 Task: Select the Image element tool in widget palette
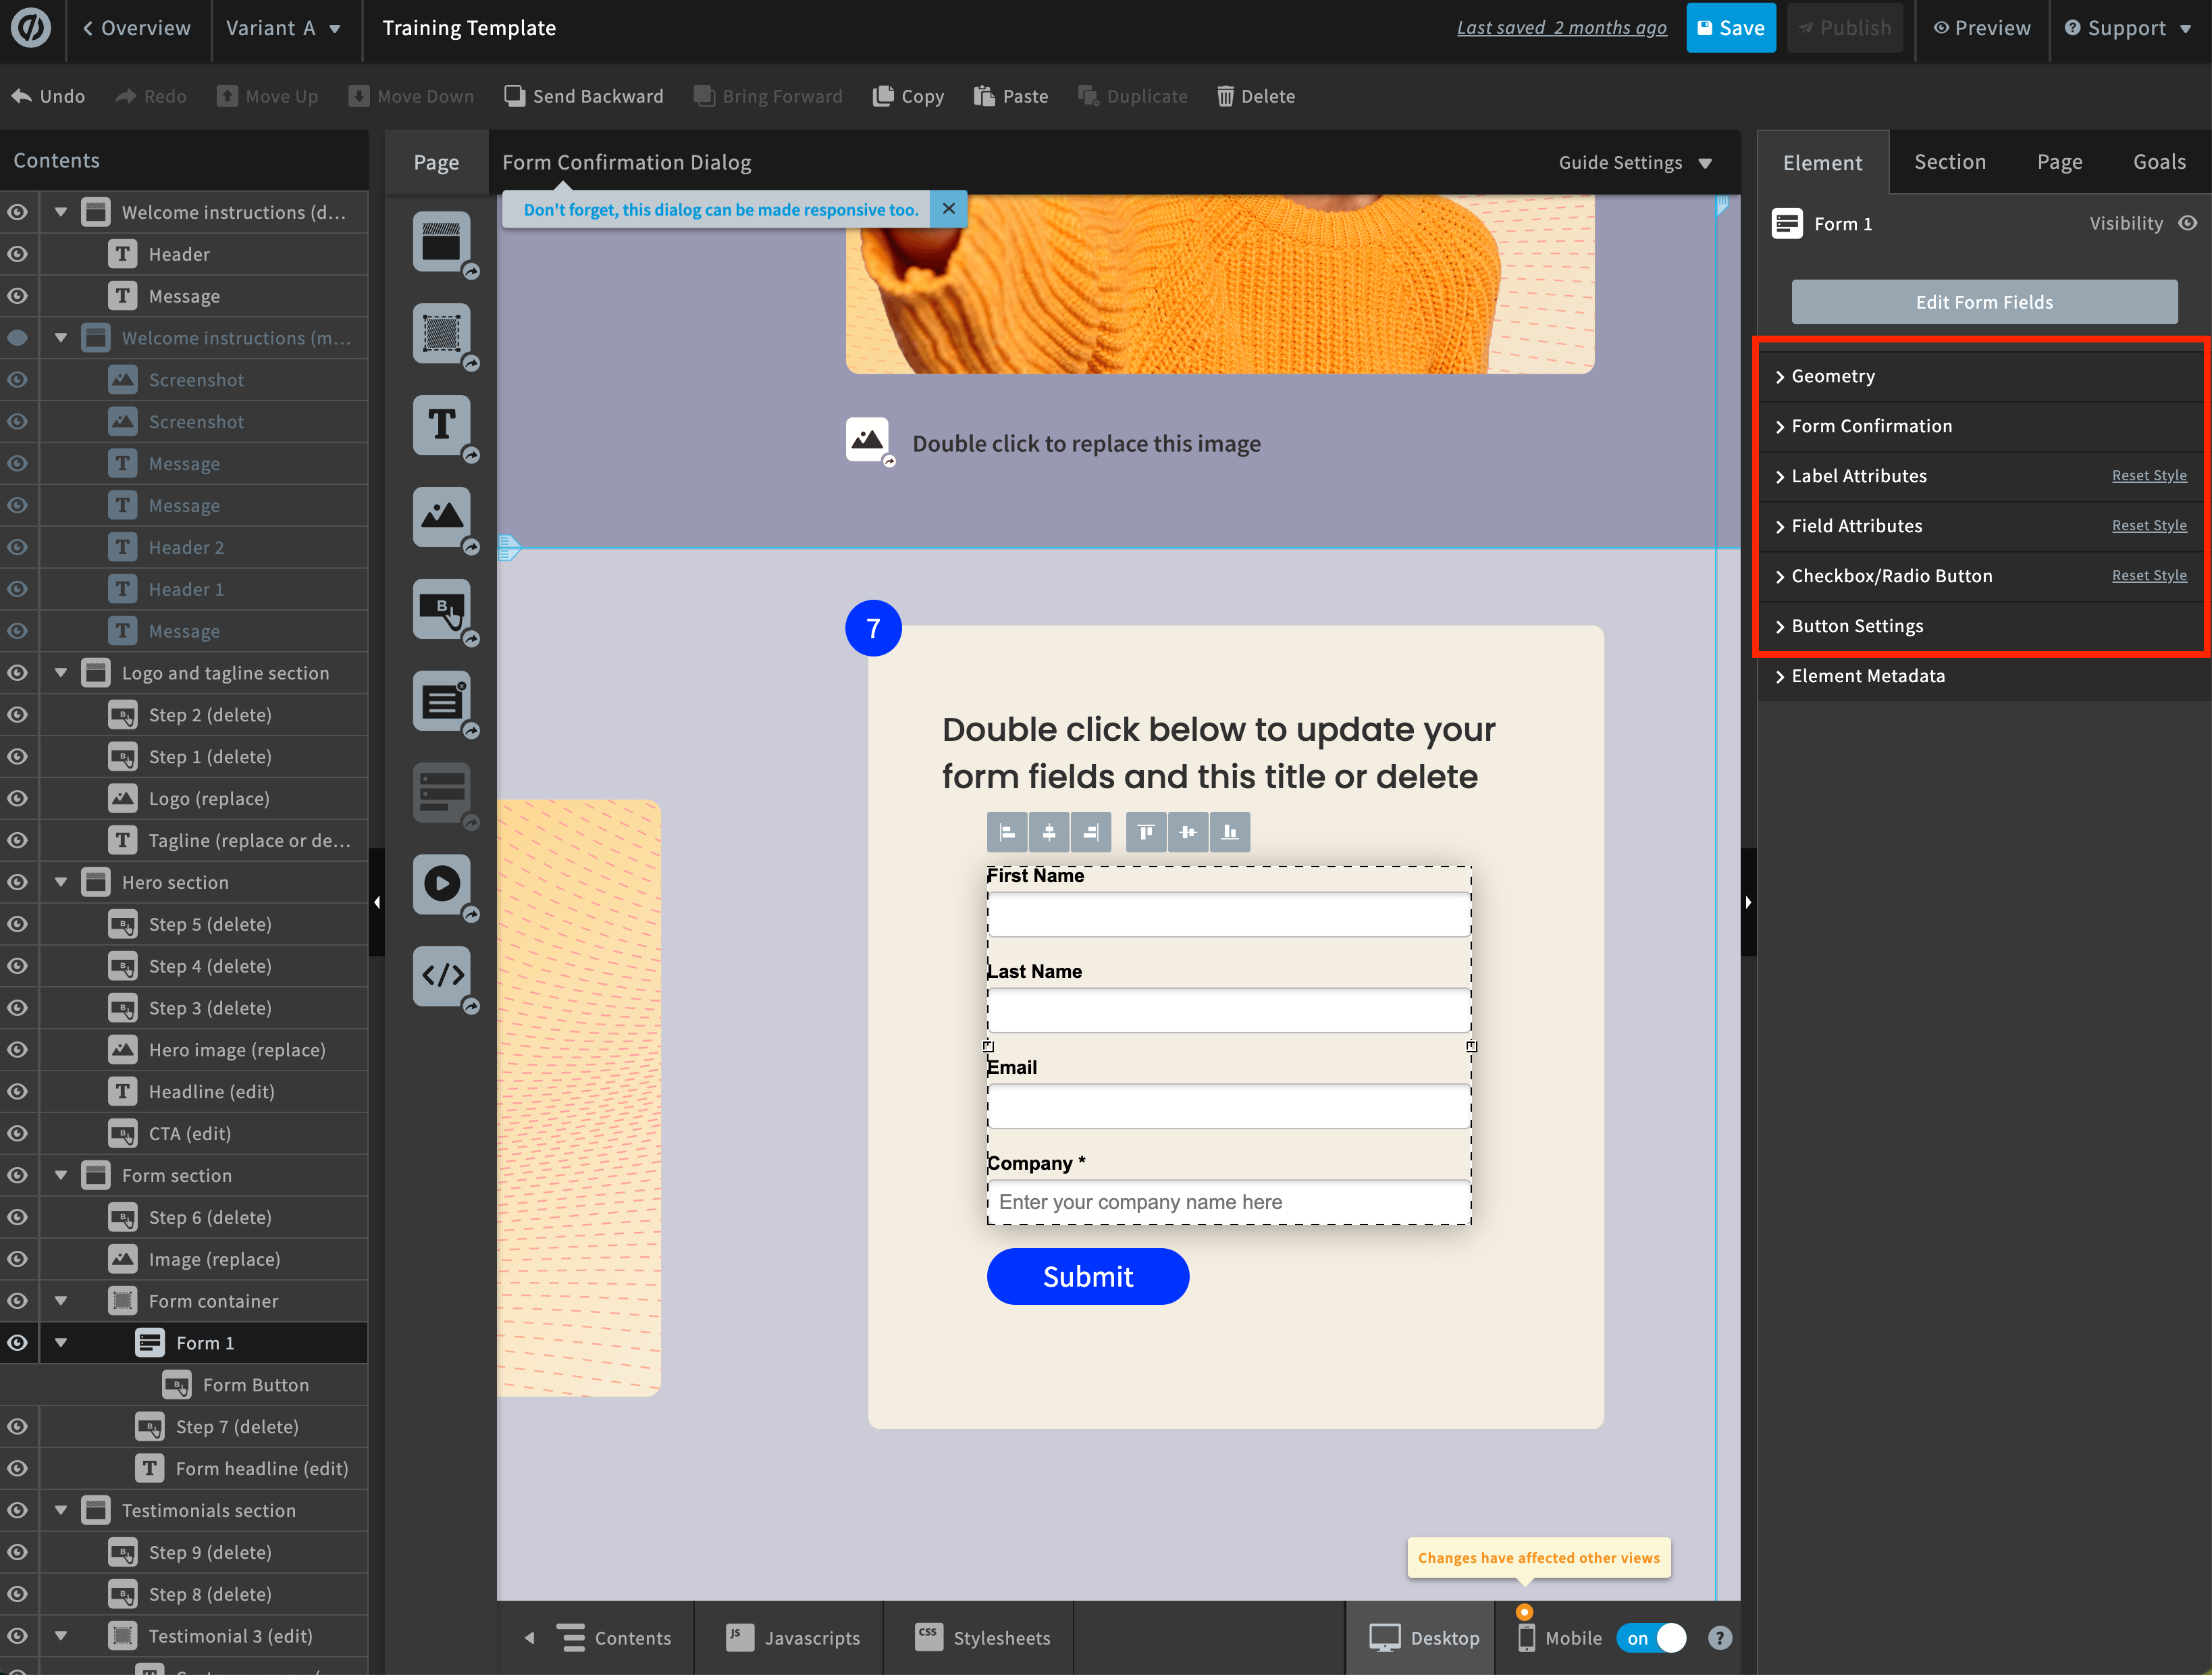point(441,516)
